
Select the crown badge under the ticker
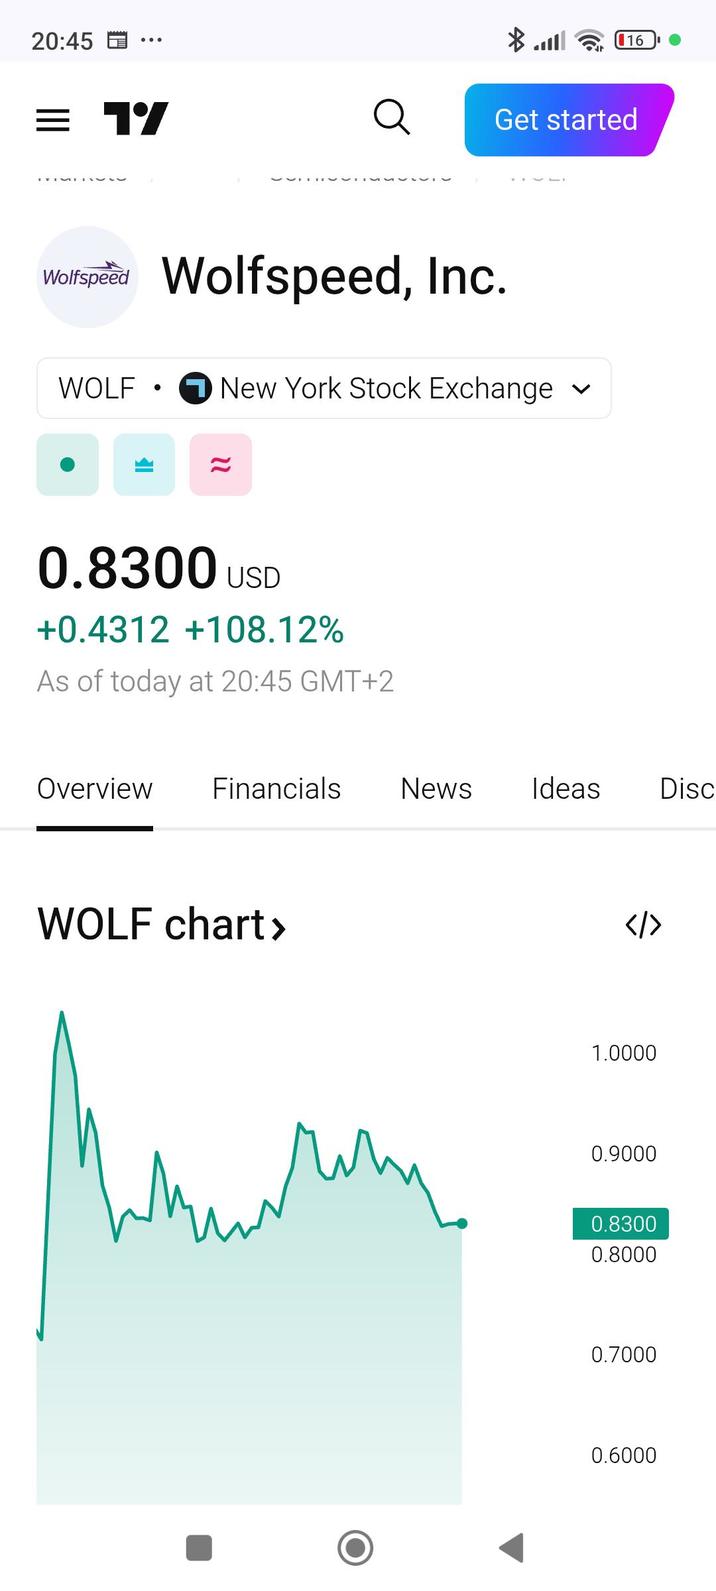point(144,464)
